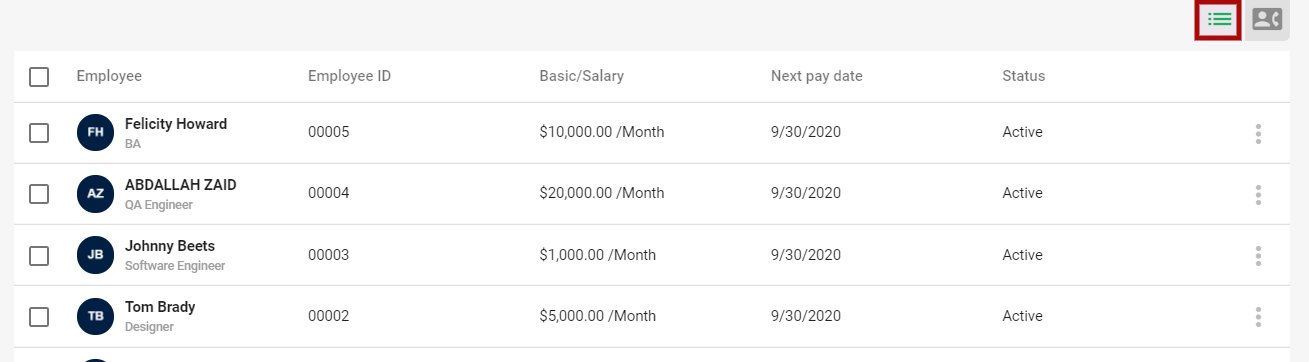Open Felicity Howard employee name
Screen dimensions: 1309x362
click(x=176, y=124)
